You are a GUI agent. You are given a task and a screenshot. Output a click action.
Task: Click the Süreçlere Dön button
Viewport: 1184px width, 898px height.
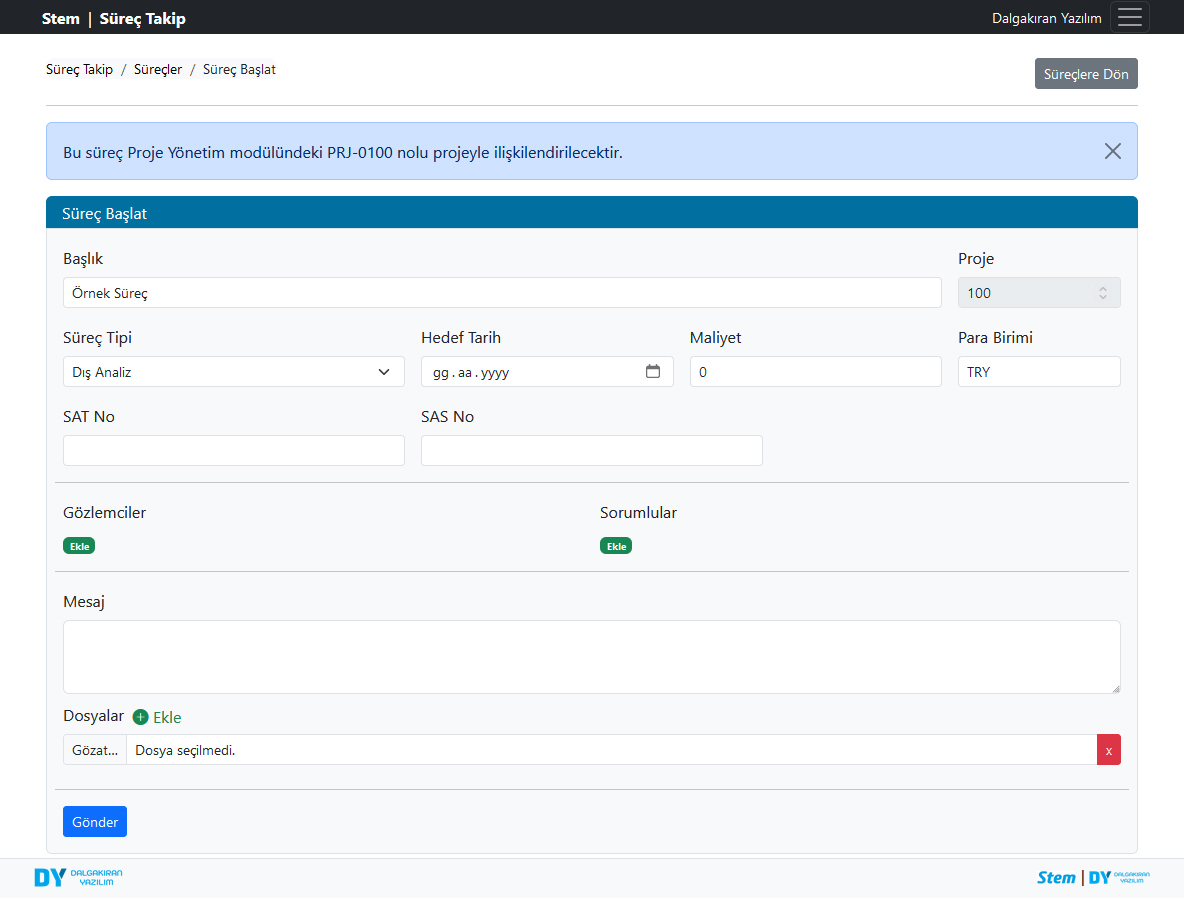[x=1085, y=74]
